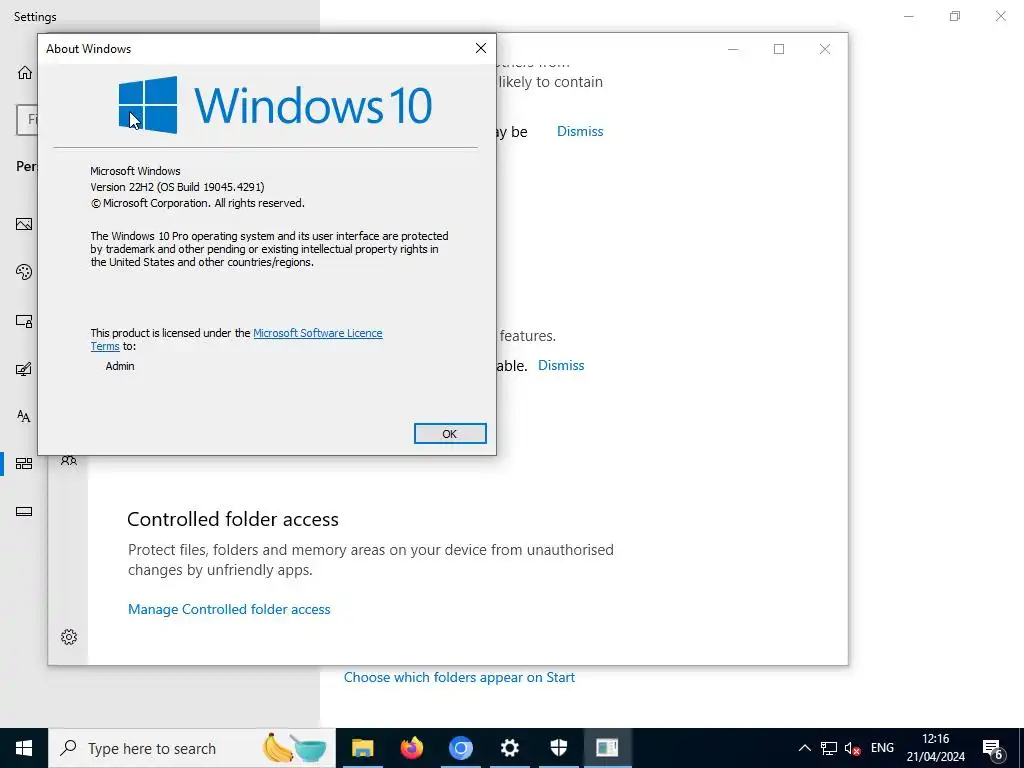
Task: Minimise the Windows Security window
Action: tap(733, 49)
